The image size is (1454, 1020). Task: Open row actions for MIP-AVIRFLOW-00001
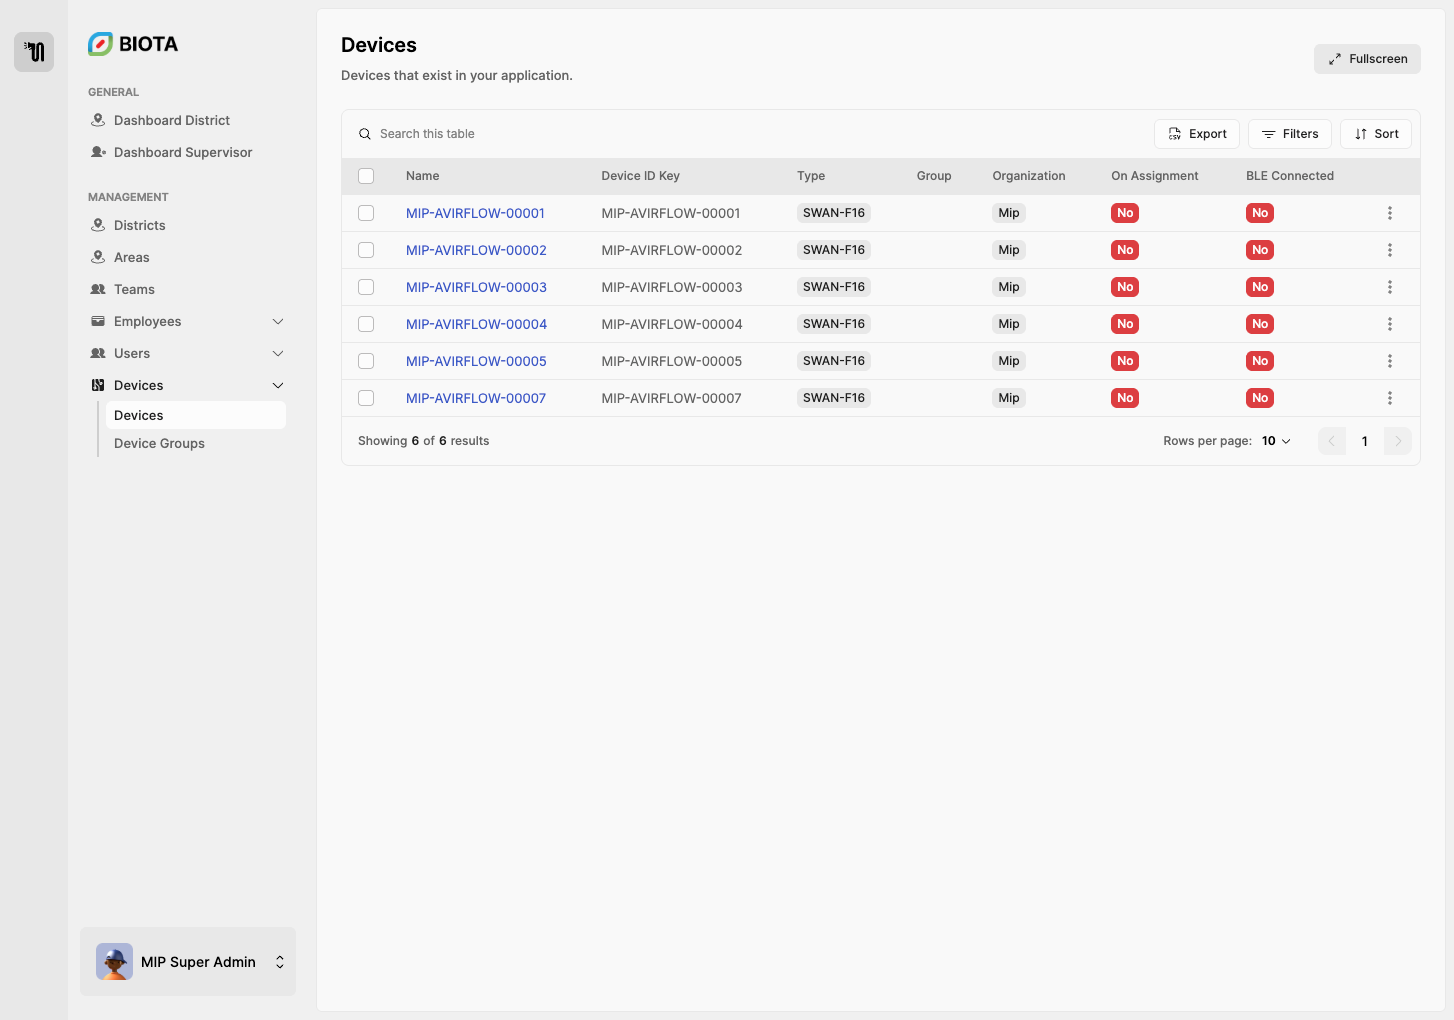click(1389, 213)
